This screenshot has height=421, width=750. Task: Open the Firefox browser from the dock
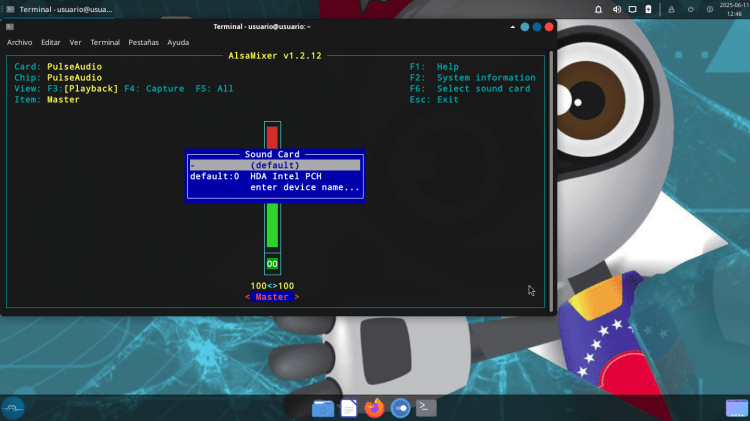coord(374,407)
